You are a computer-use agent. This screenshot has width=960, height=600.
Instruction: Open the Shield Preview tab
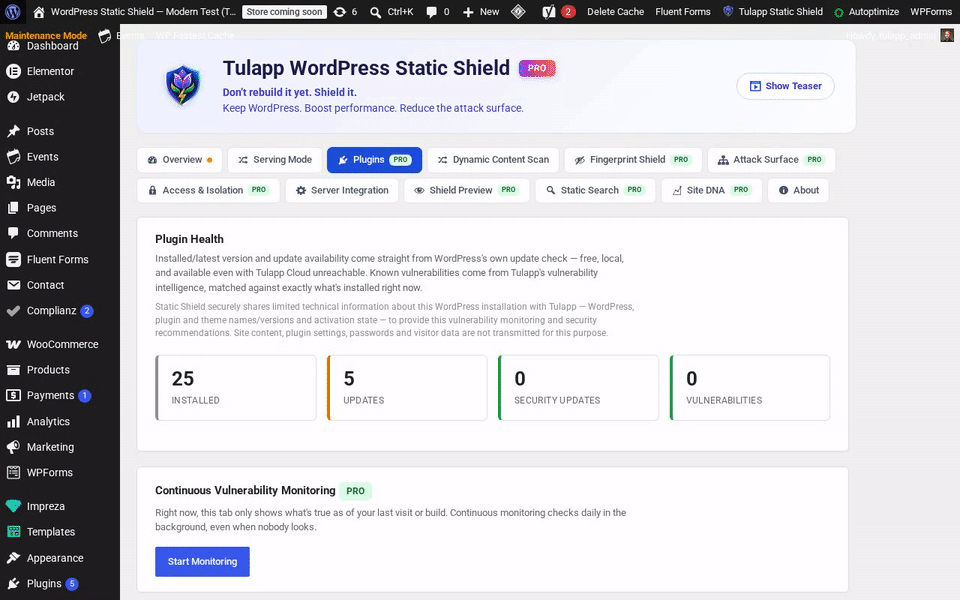click(467, 190)
